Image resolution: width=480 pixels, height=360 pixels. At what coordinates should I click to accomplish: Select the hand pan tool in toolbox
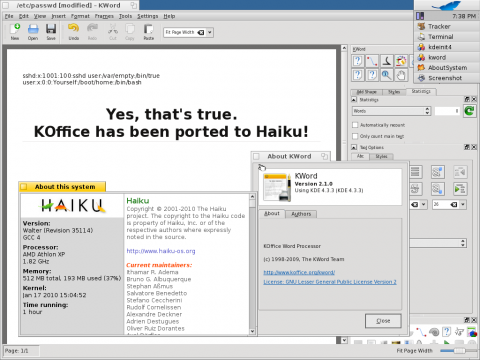401,75
